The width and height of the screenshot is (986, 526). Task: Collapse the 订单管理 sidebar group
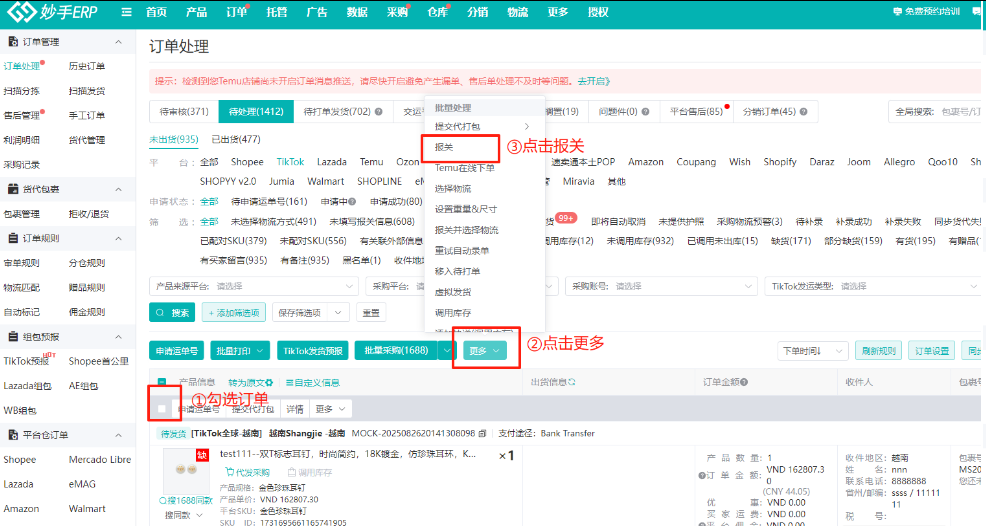click(118, 42)
